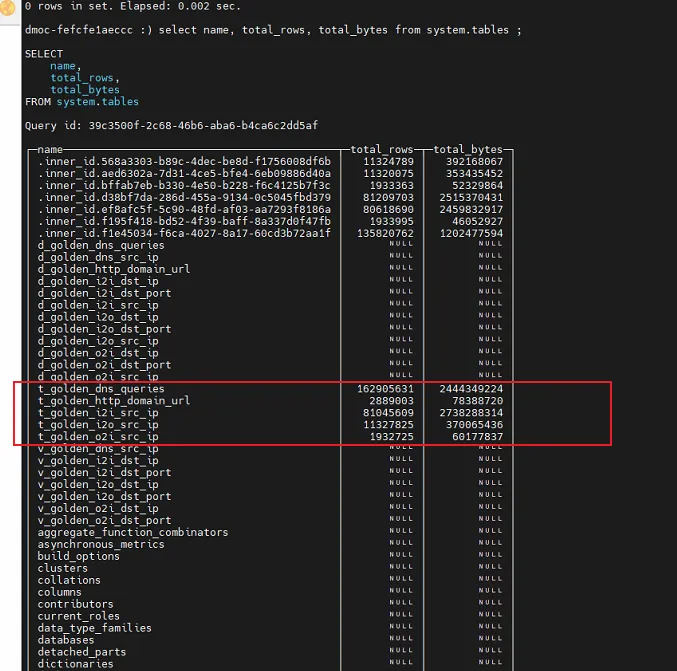Click table name d_golden_i2o_dst_ip

[x=98, y=317]
